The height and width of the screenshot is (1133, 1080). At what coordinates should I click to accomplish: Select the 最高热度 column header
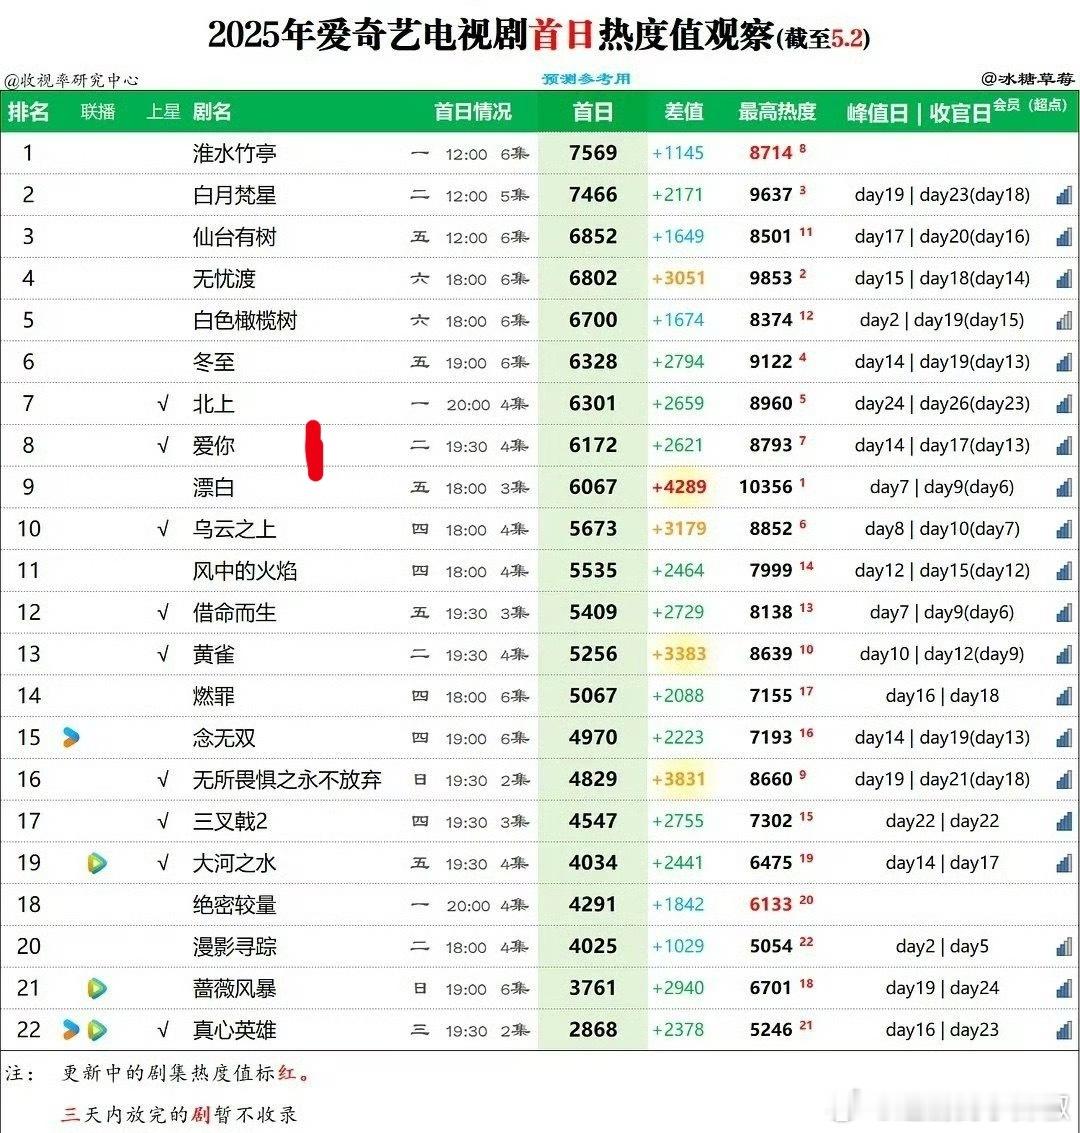[x=777, y=112]
